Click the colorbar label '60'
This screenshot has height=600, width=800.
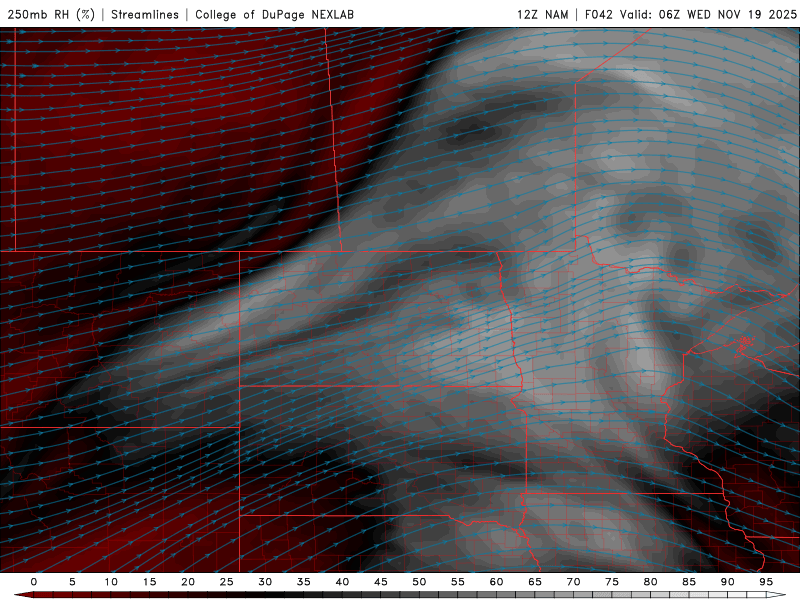click(x=496, y=582)
